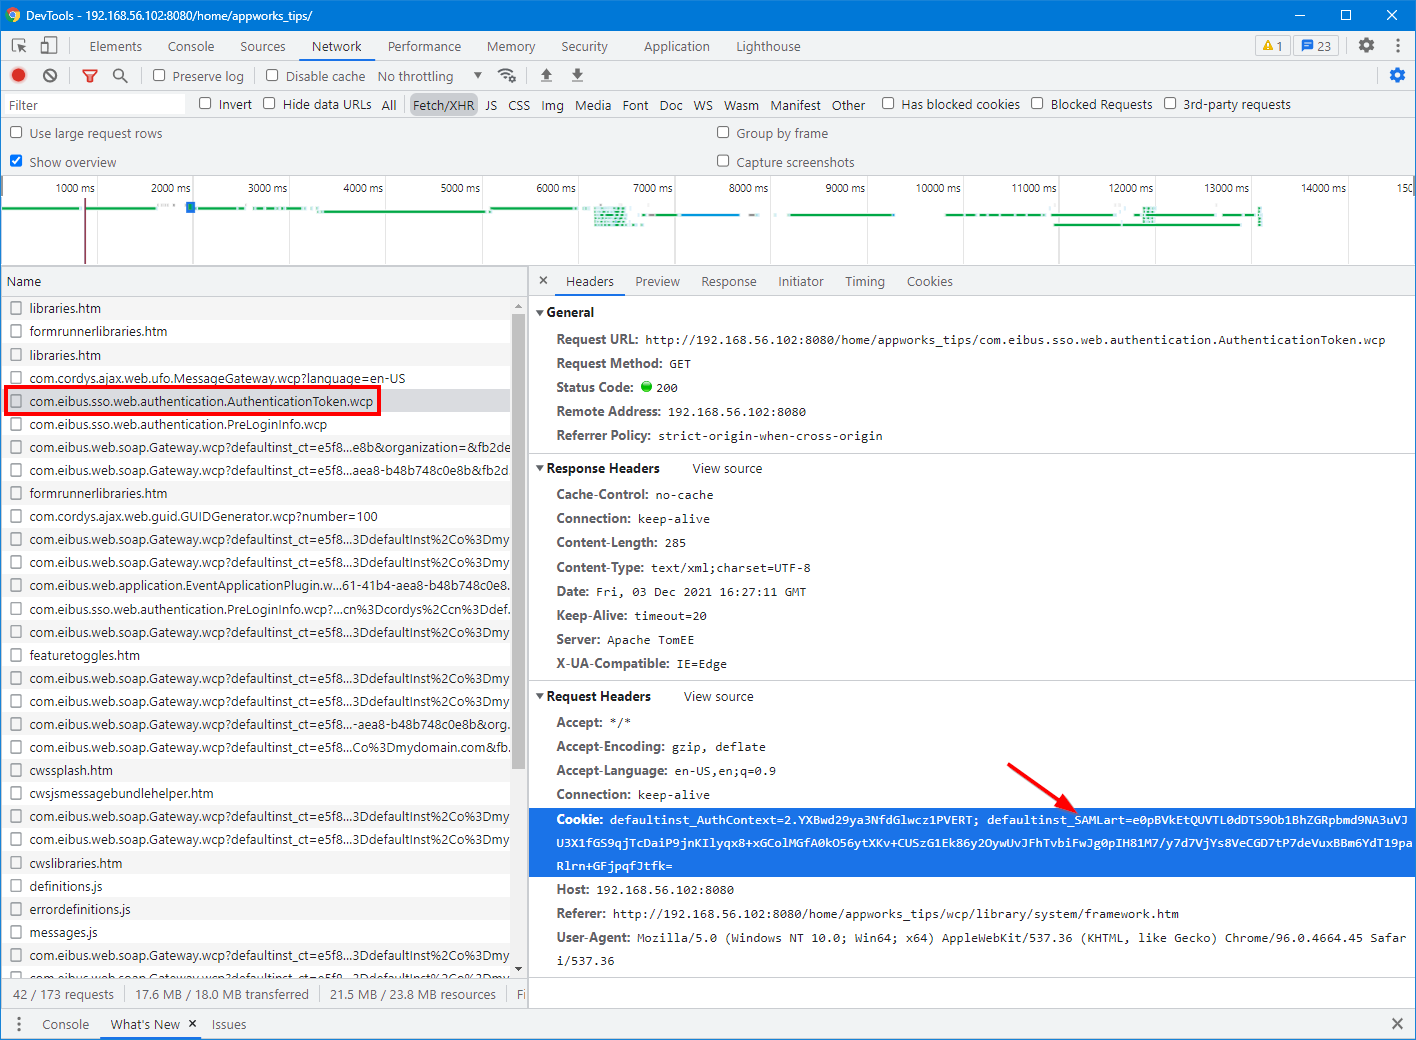Enable the Preserve log checkbox
The image size is (1416, 1040).
pyautogui.click(x=159, y=76)
